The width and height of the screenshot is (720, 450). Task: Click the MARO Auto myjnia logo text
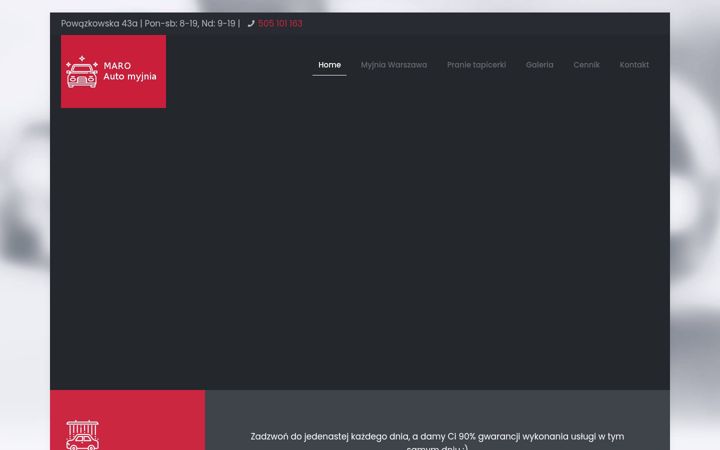pyautogui.click(x=130, y=71)
